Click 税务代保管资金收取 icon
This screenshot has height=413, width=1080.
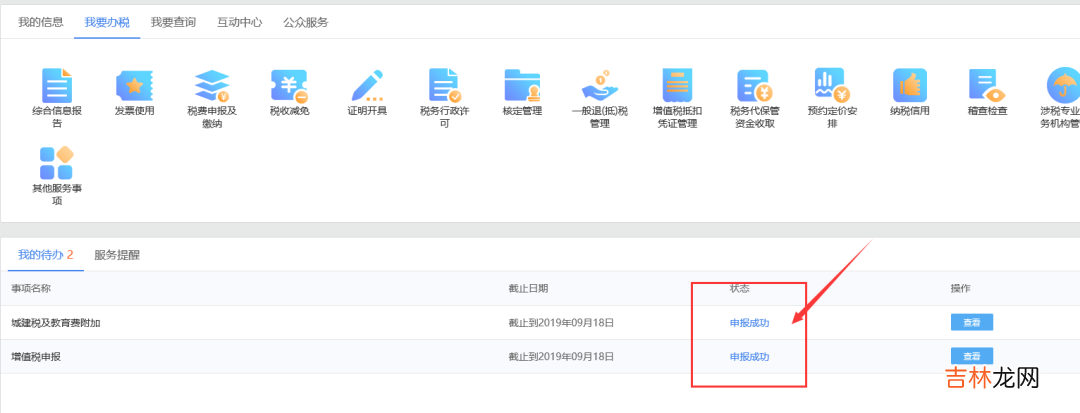(x=753, y=87)
